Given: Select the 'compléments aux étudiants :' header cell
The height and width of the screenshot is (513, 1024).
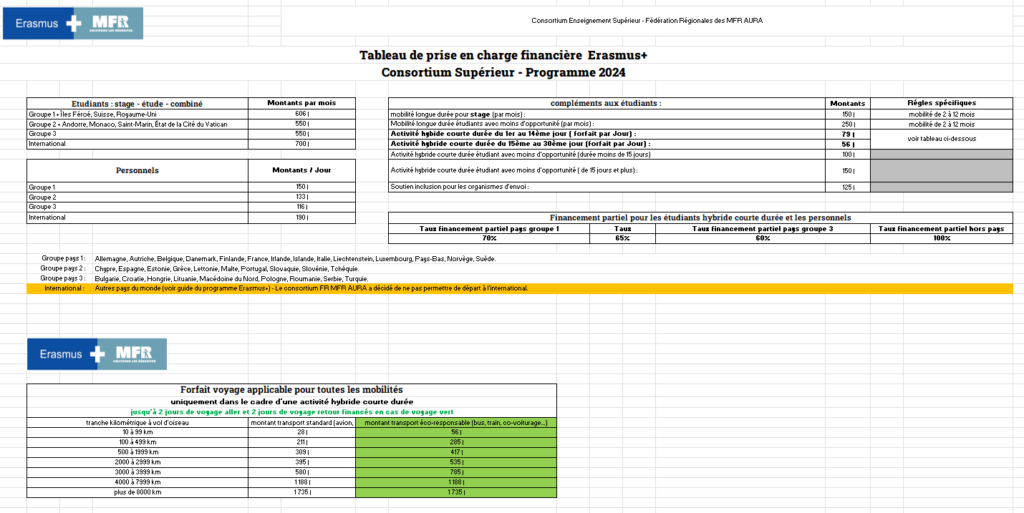Looking at the screenshot, I should [x=606, y=103].
